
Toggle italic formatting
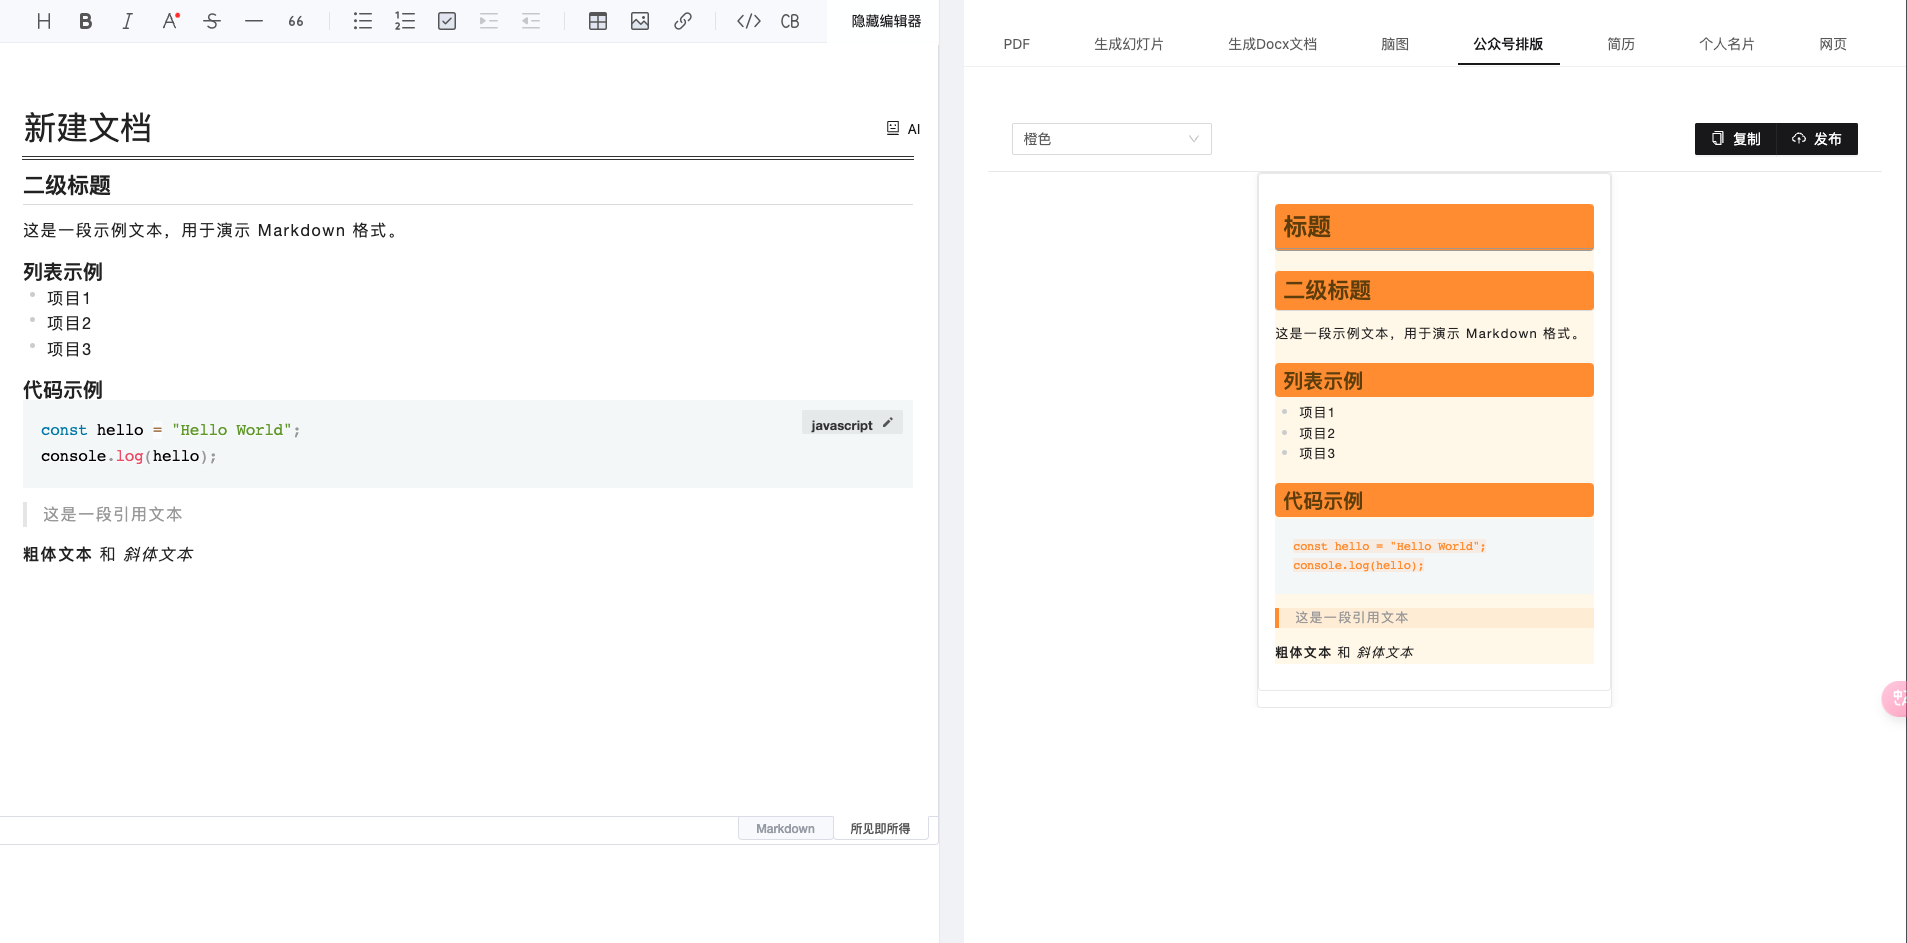pos(127,21)
